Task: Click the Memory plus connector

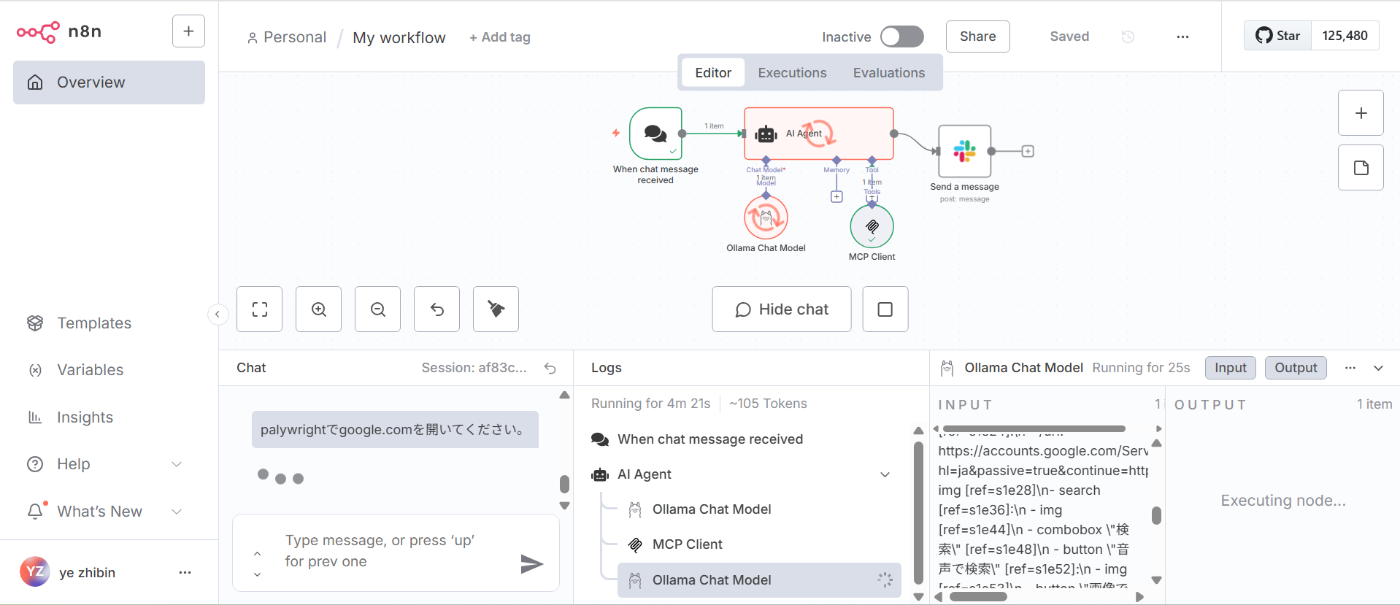Action: [837, 196]
